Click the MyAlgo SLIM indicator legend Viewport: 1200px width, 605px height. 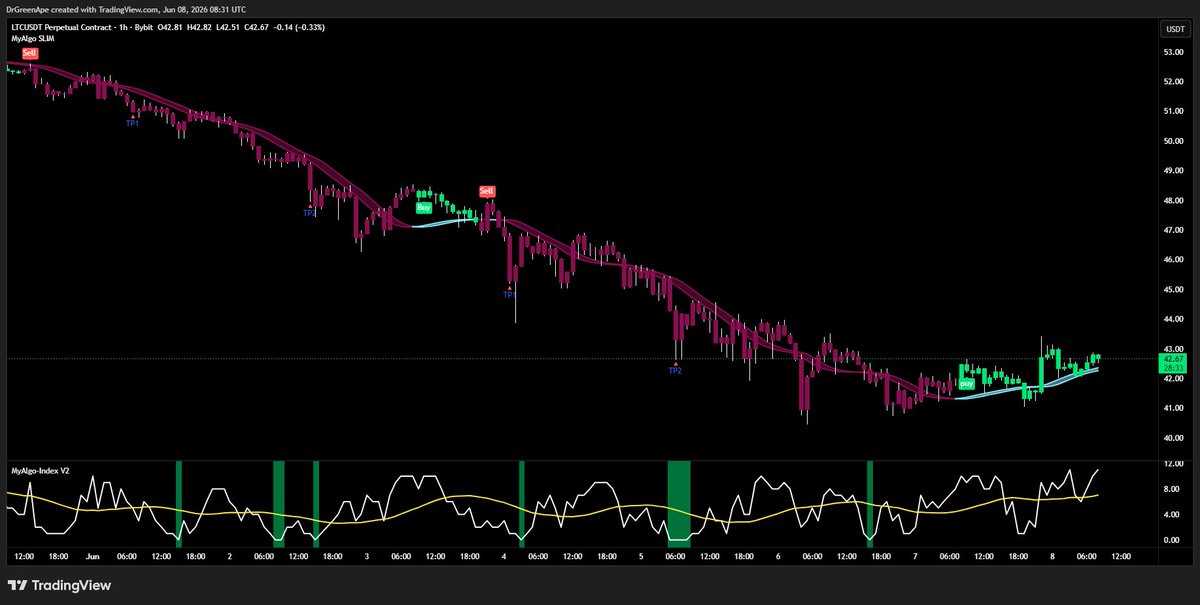pyautogui.click(x=32, y=38)
